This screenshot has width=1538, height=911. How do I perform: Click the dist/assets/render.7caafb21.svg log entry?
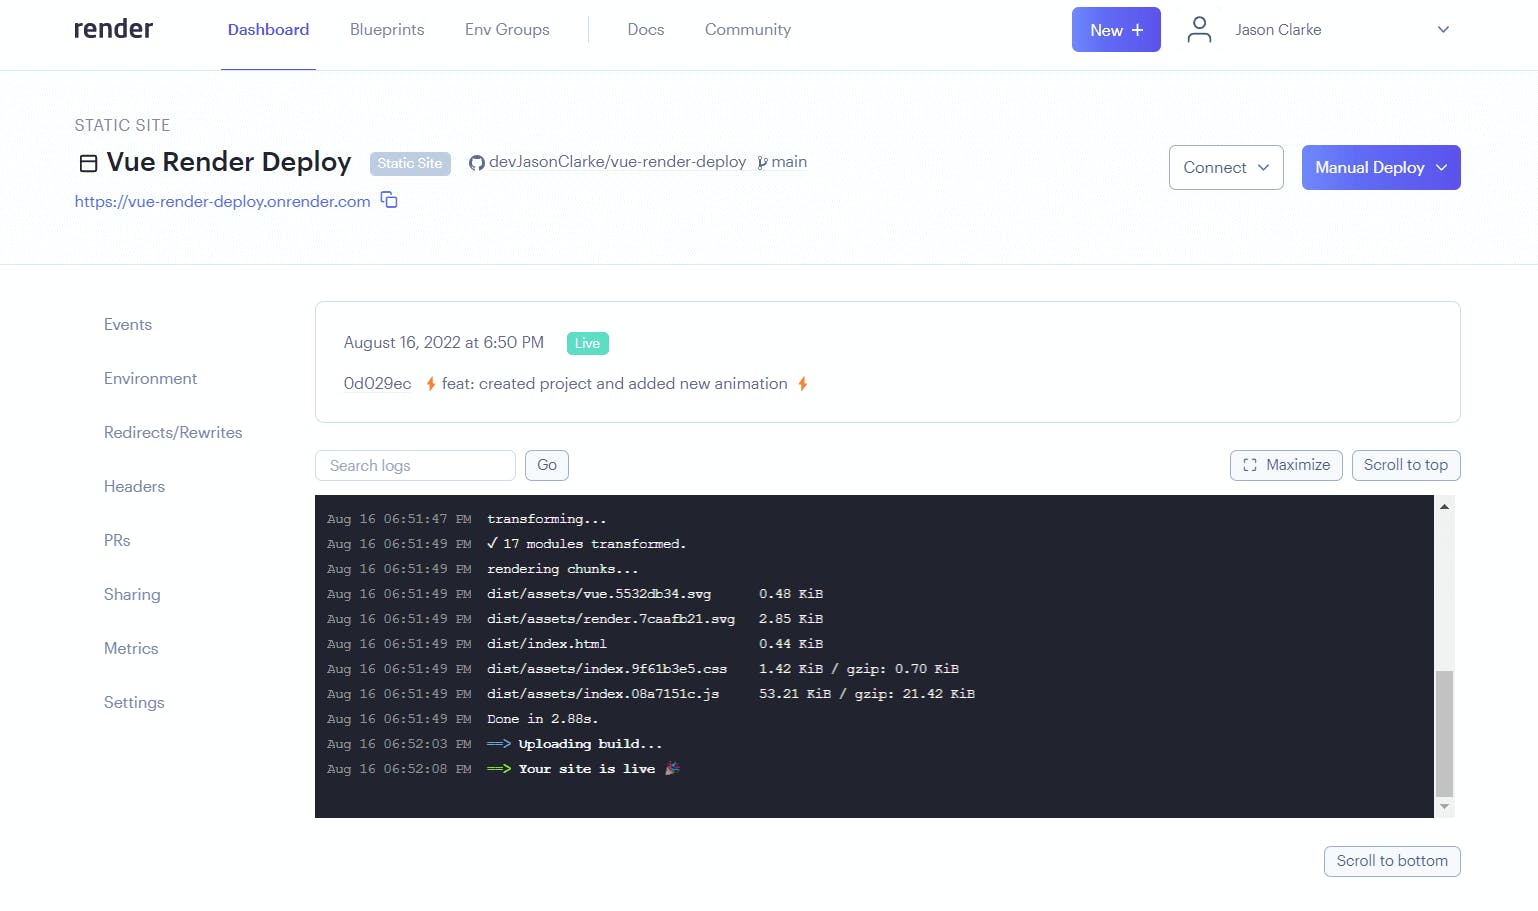pos(611,619)
